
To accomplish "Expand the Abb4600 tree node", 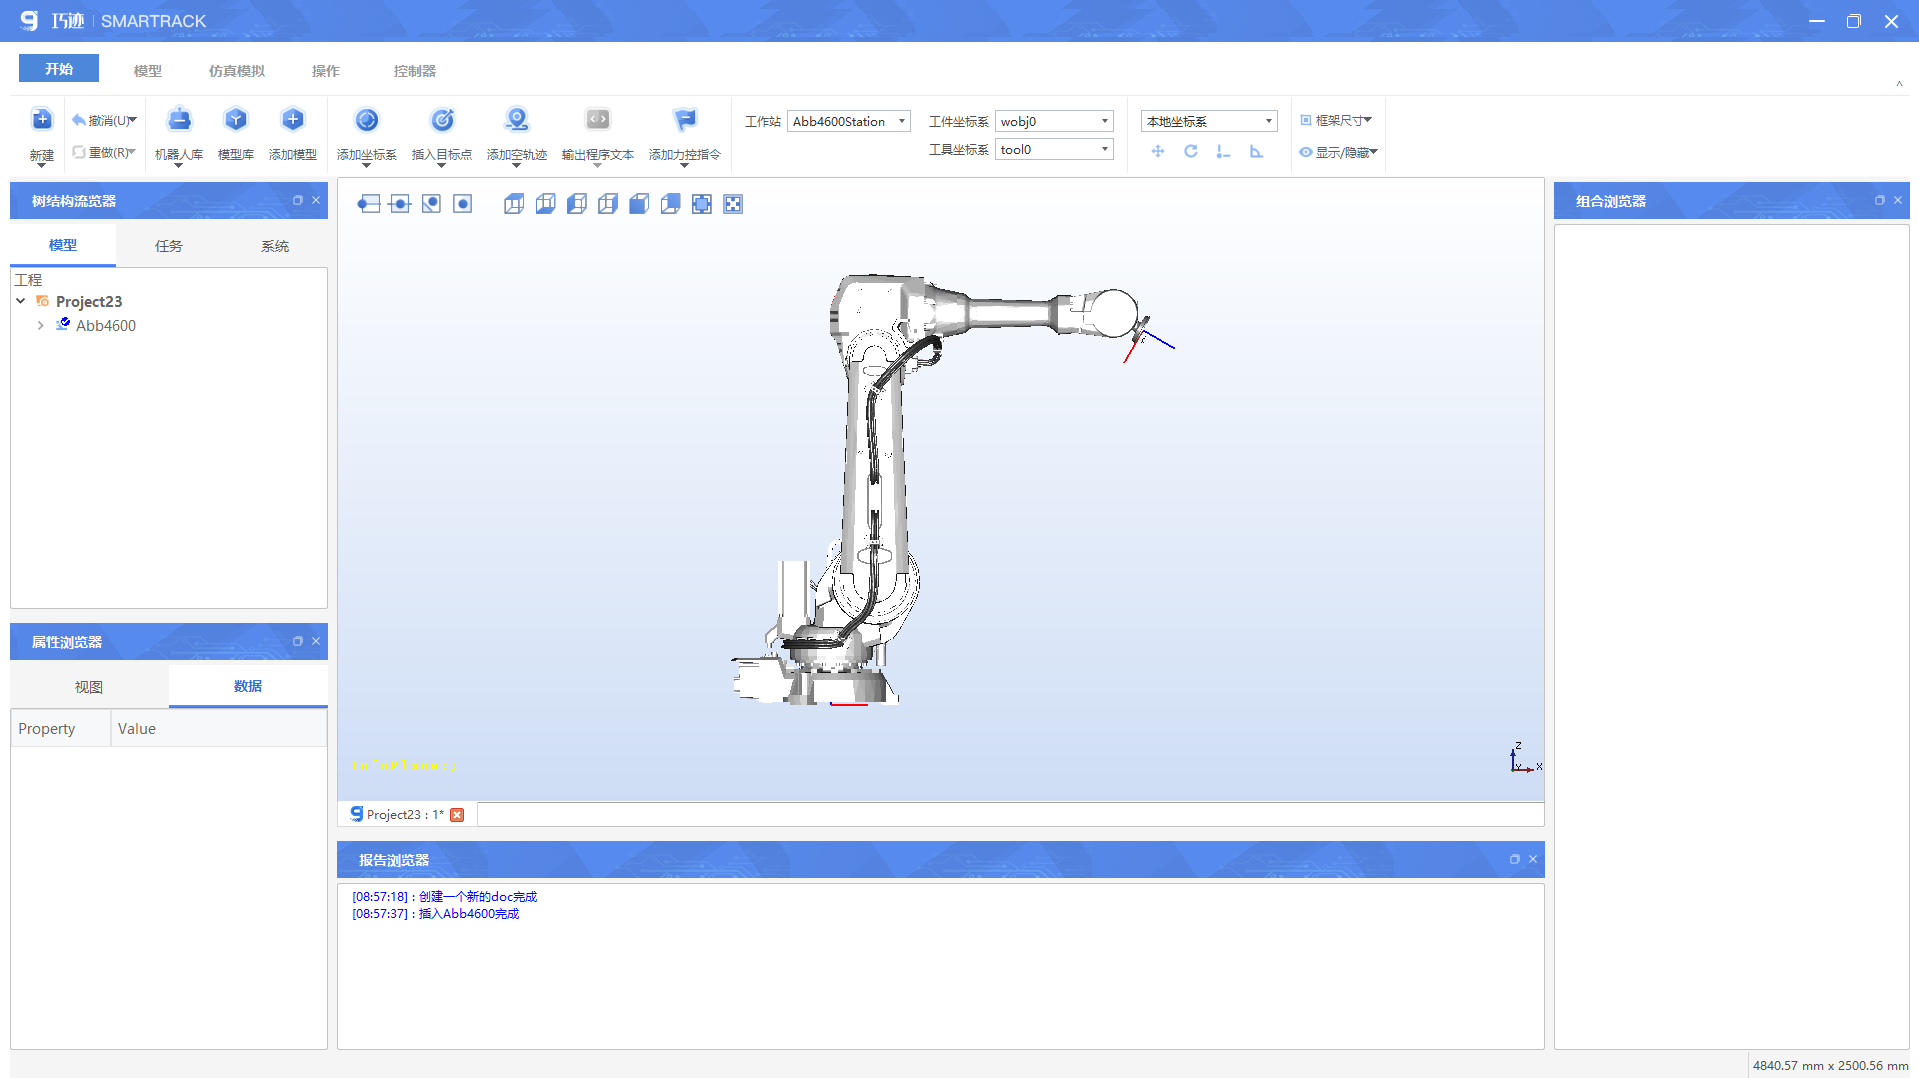I will coord(40,325).
